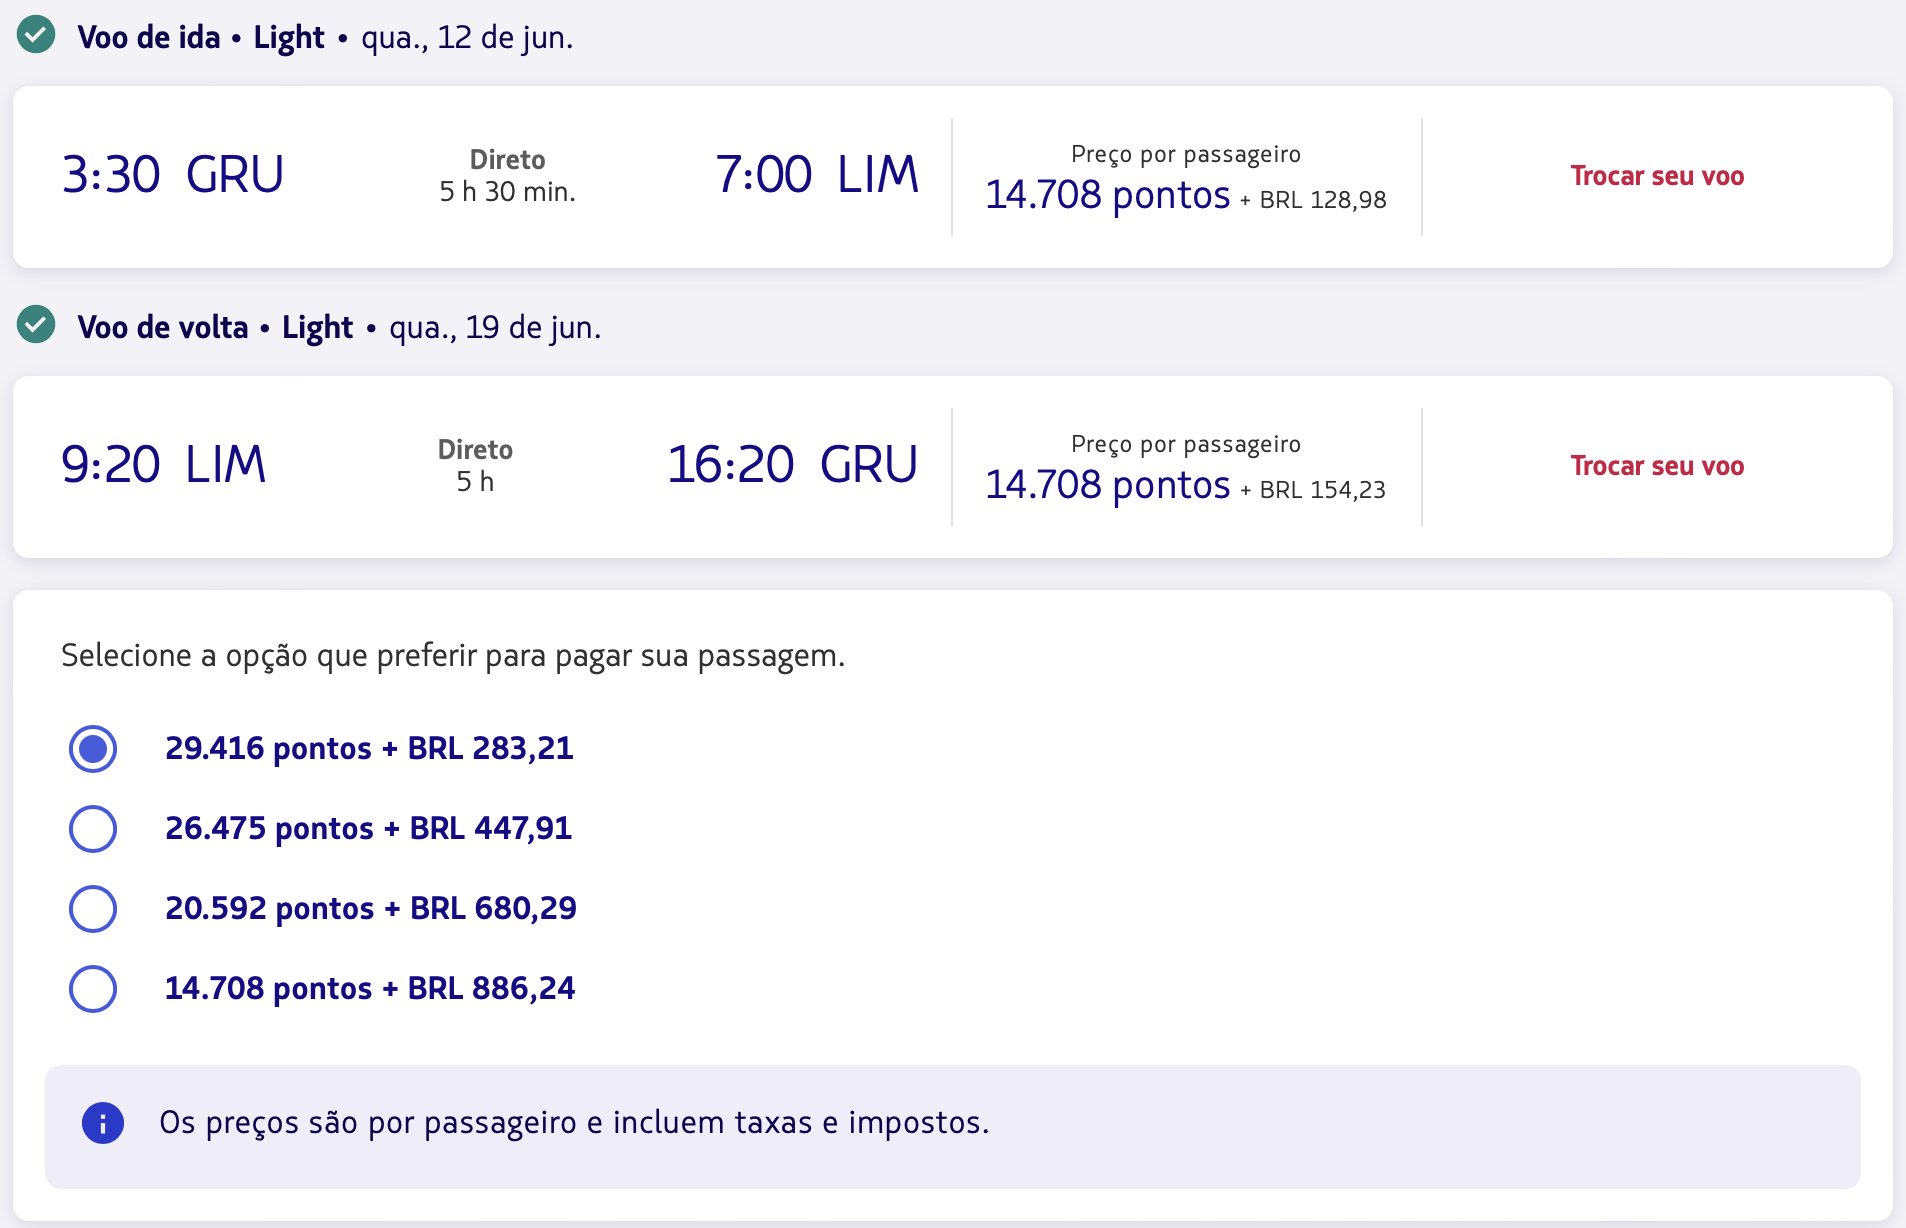Click qua., 12 de jun. date
Screen dimensions: 1906x1228
(467, 38)
